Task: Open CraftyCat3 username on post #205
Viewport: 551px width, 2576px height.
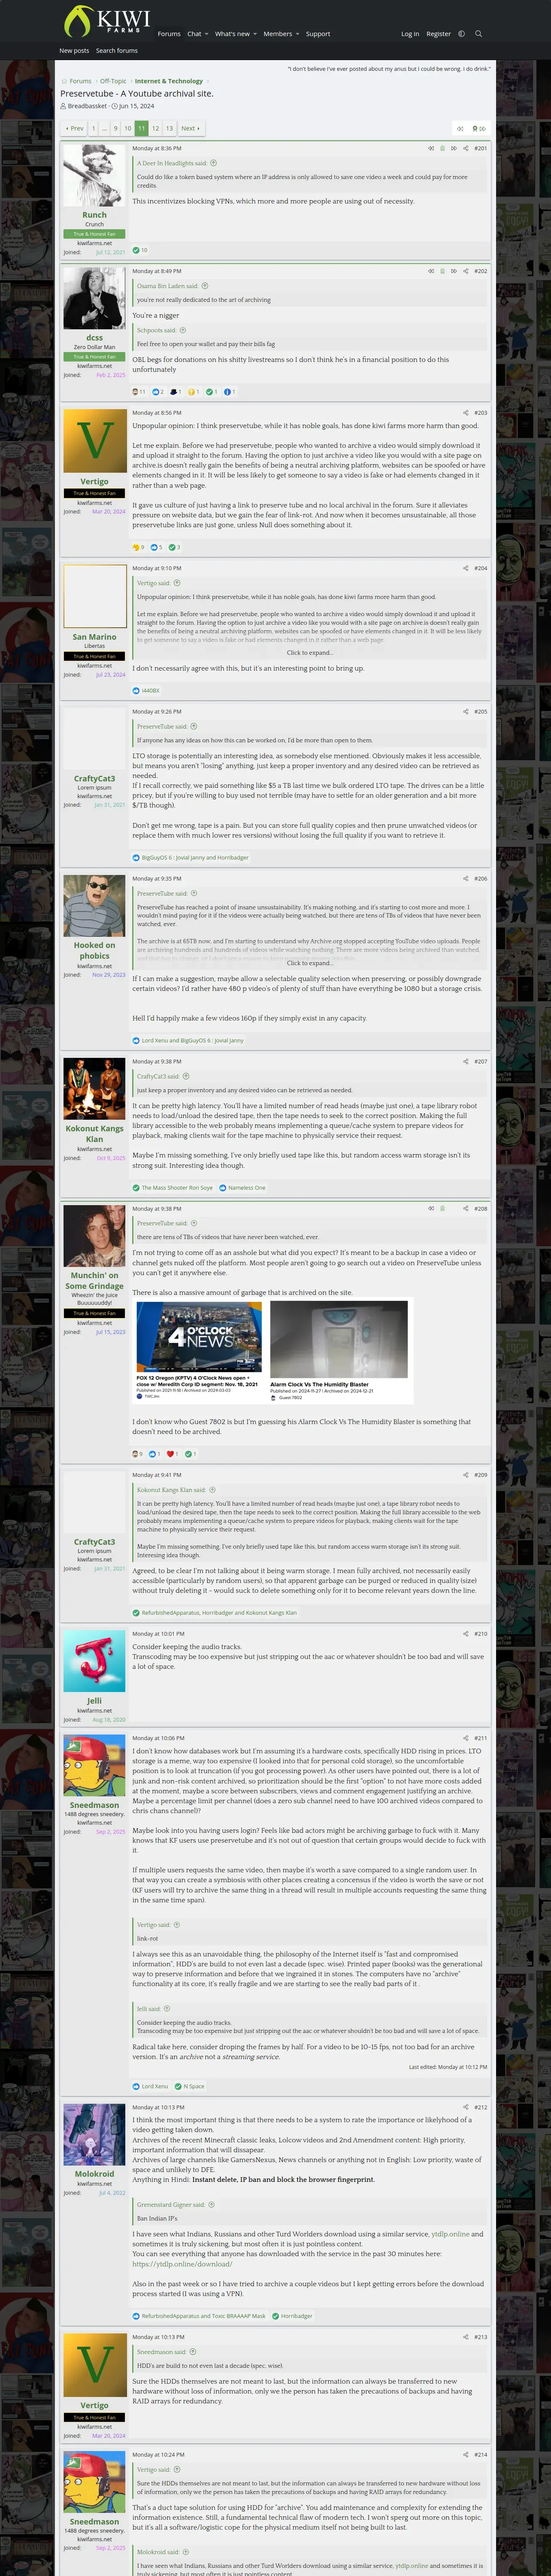Action: point(94,779)
